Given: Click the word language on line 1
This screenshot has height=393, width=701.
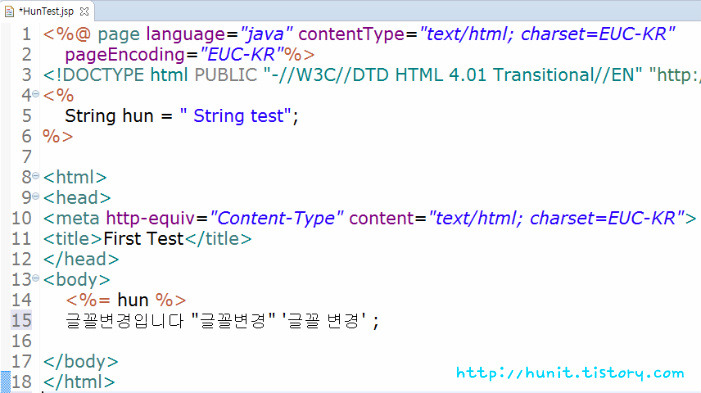Looking at the screenshot, I should tap(186, 34).
